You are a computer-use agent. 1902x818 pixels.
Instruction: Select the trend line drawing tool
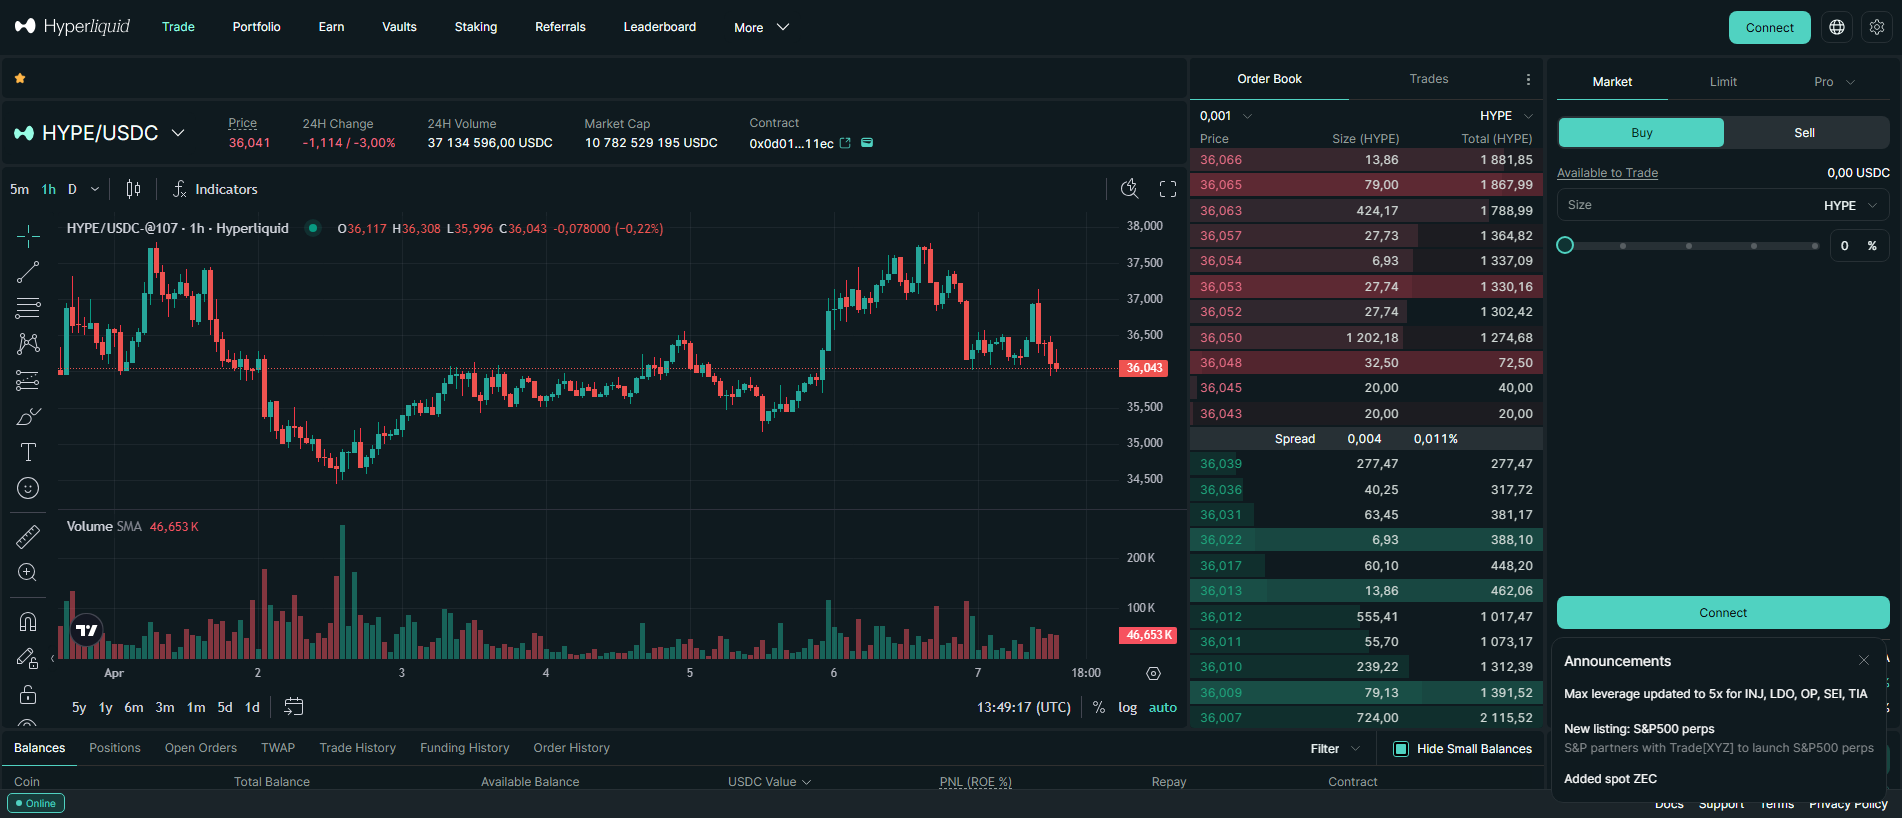point(28,272)
